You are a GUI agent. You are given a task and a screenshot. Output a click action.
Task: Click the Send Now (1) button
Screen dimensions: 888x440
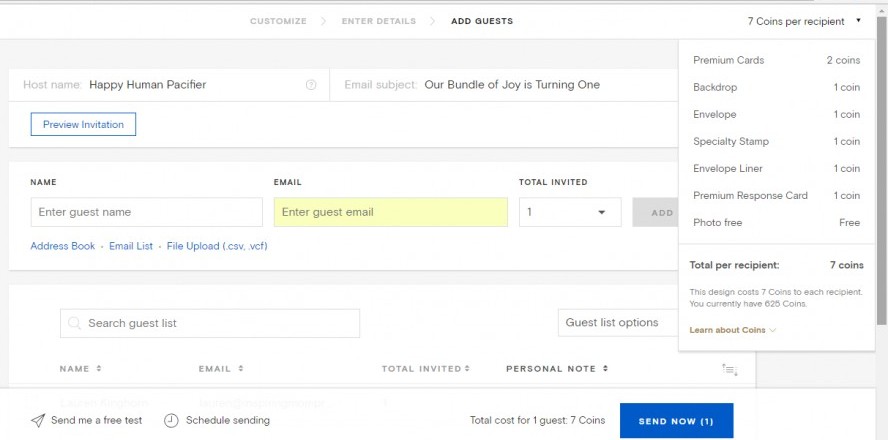(676, 421)
